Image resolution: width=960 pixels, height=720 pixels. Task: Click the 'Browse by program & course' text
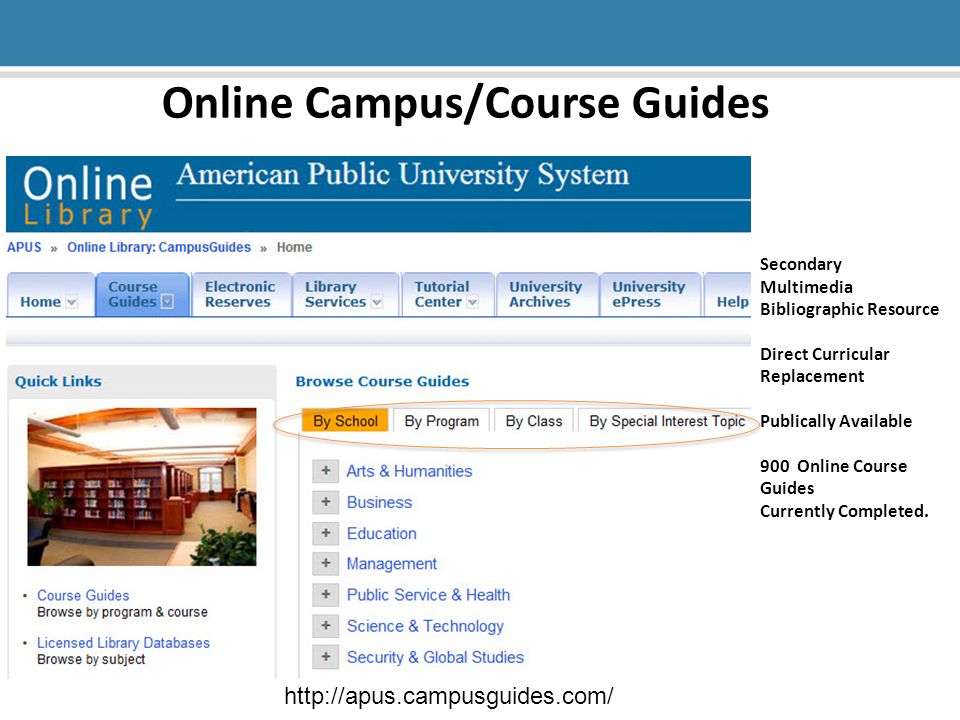tap(122, 612)
